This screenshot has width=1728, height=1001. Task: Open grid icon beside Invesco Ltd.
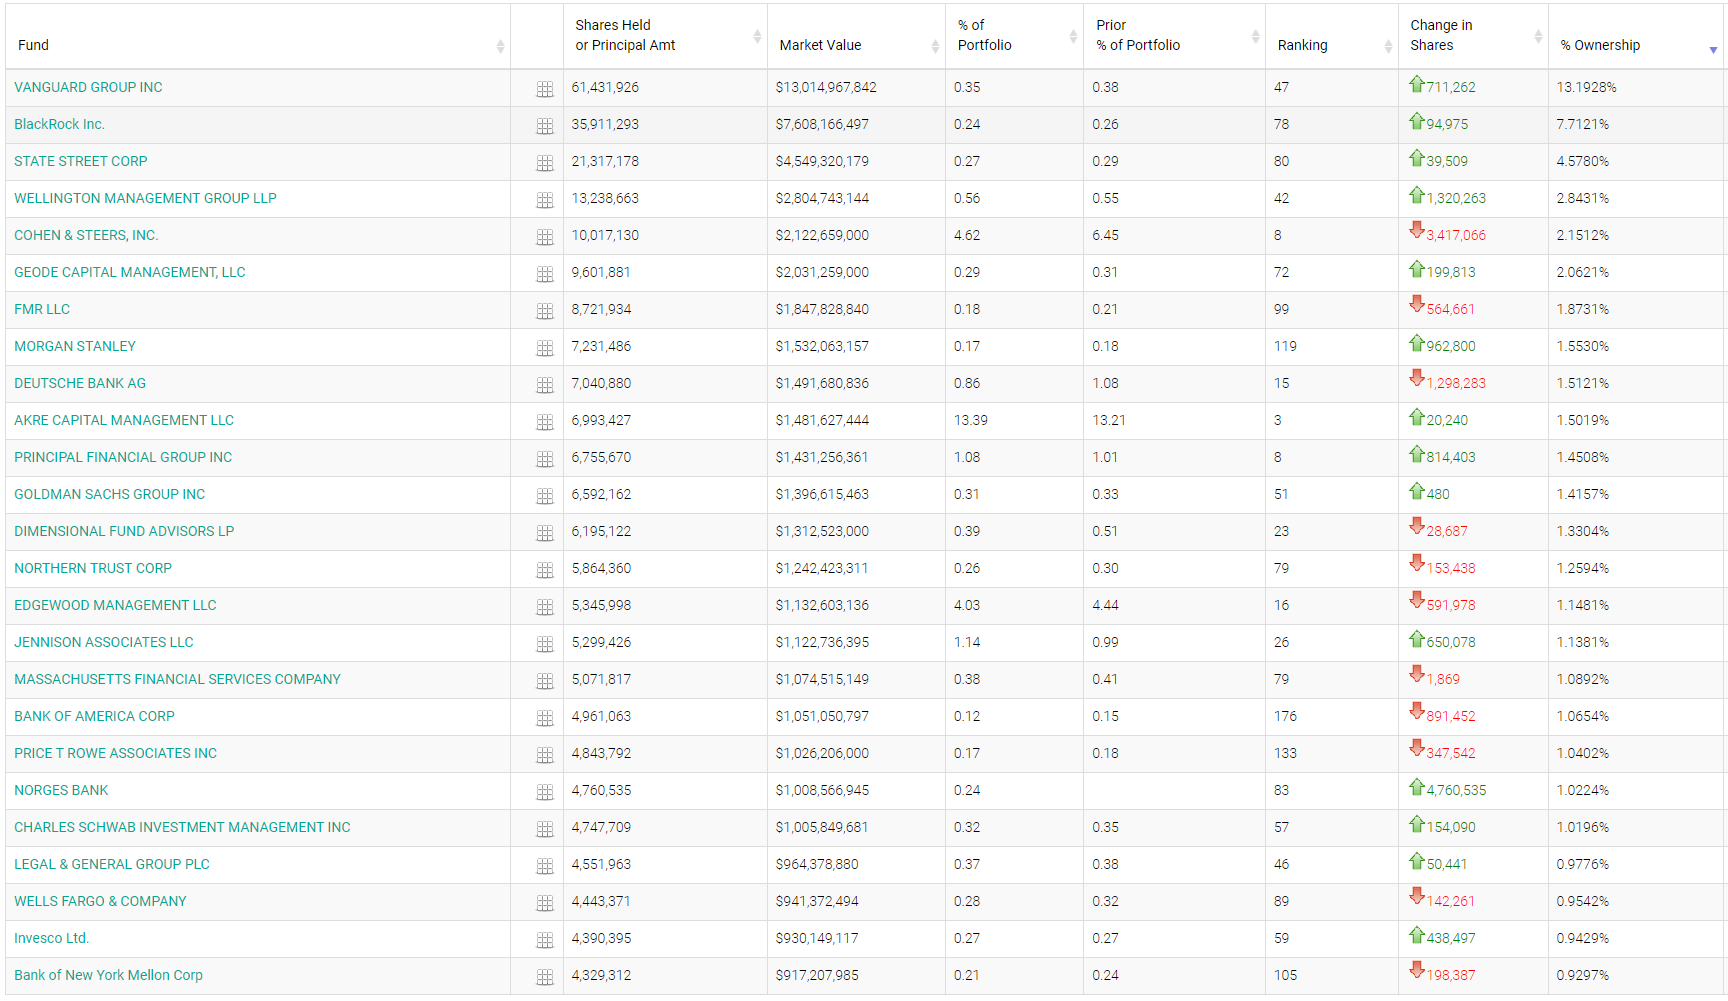click(x=545, y=940)
